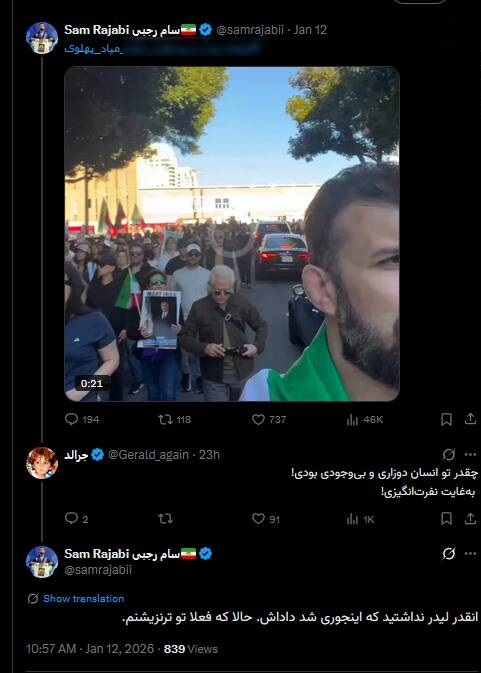Open the @samrajabii handle link in top post

point(250,30)
